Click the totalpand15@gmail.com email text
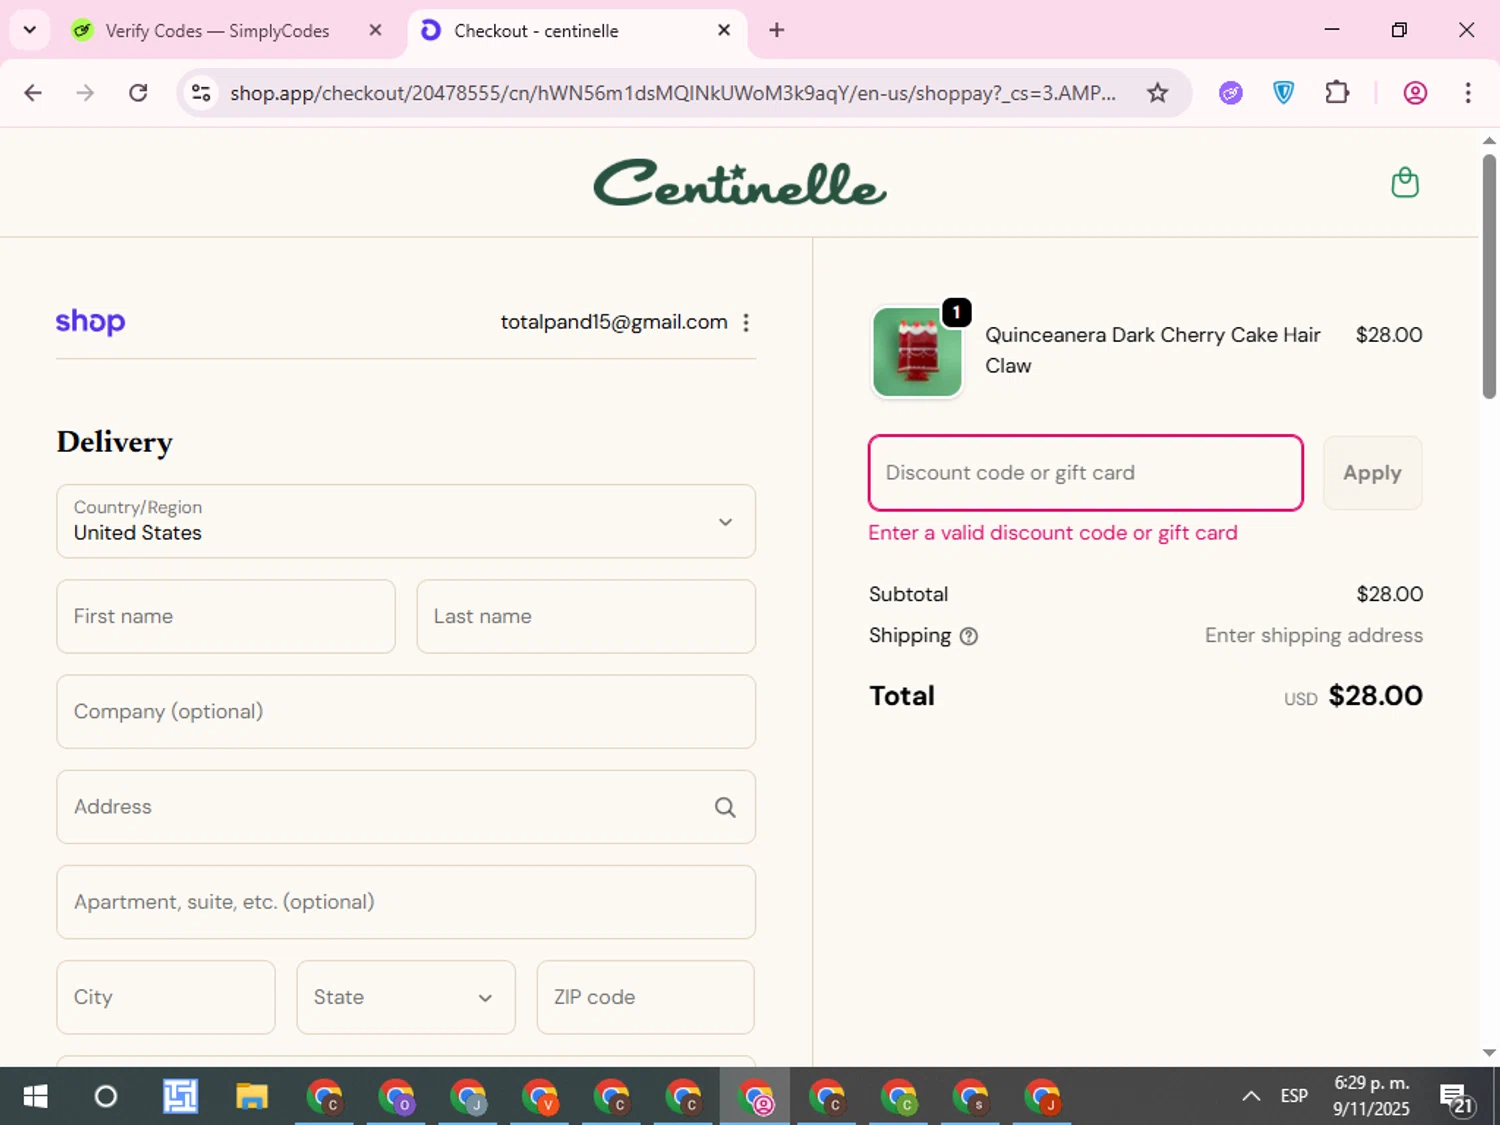1500x1125 pixels. click(614, 322)
